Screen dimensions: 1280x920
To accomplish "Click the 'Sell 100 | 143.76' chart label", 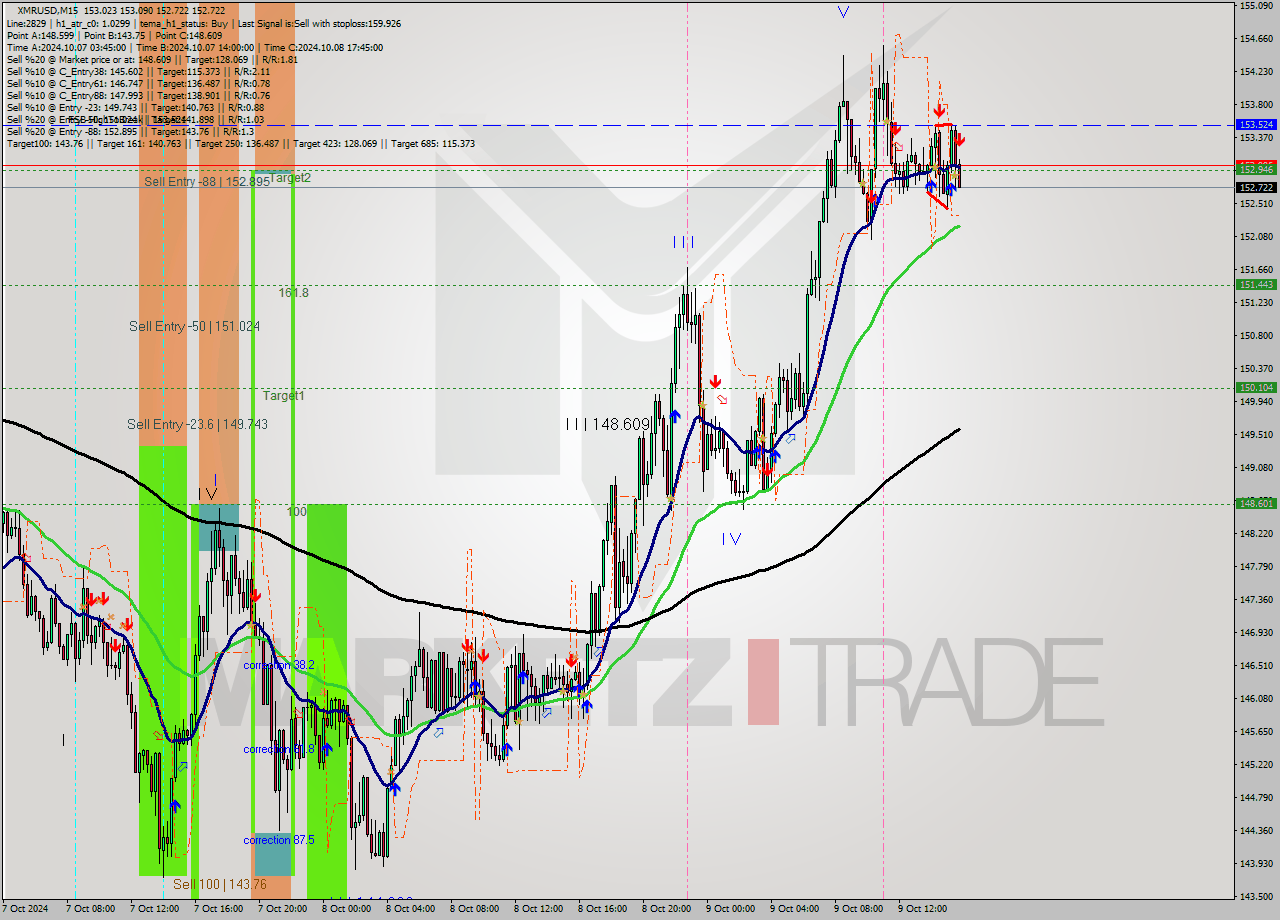I will 219,884.
